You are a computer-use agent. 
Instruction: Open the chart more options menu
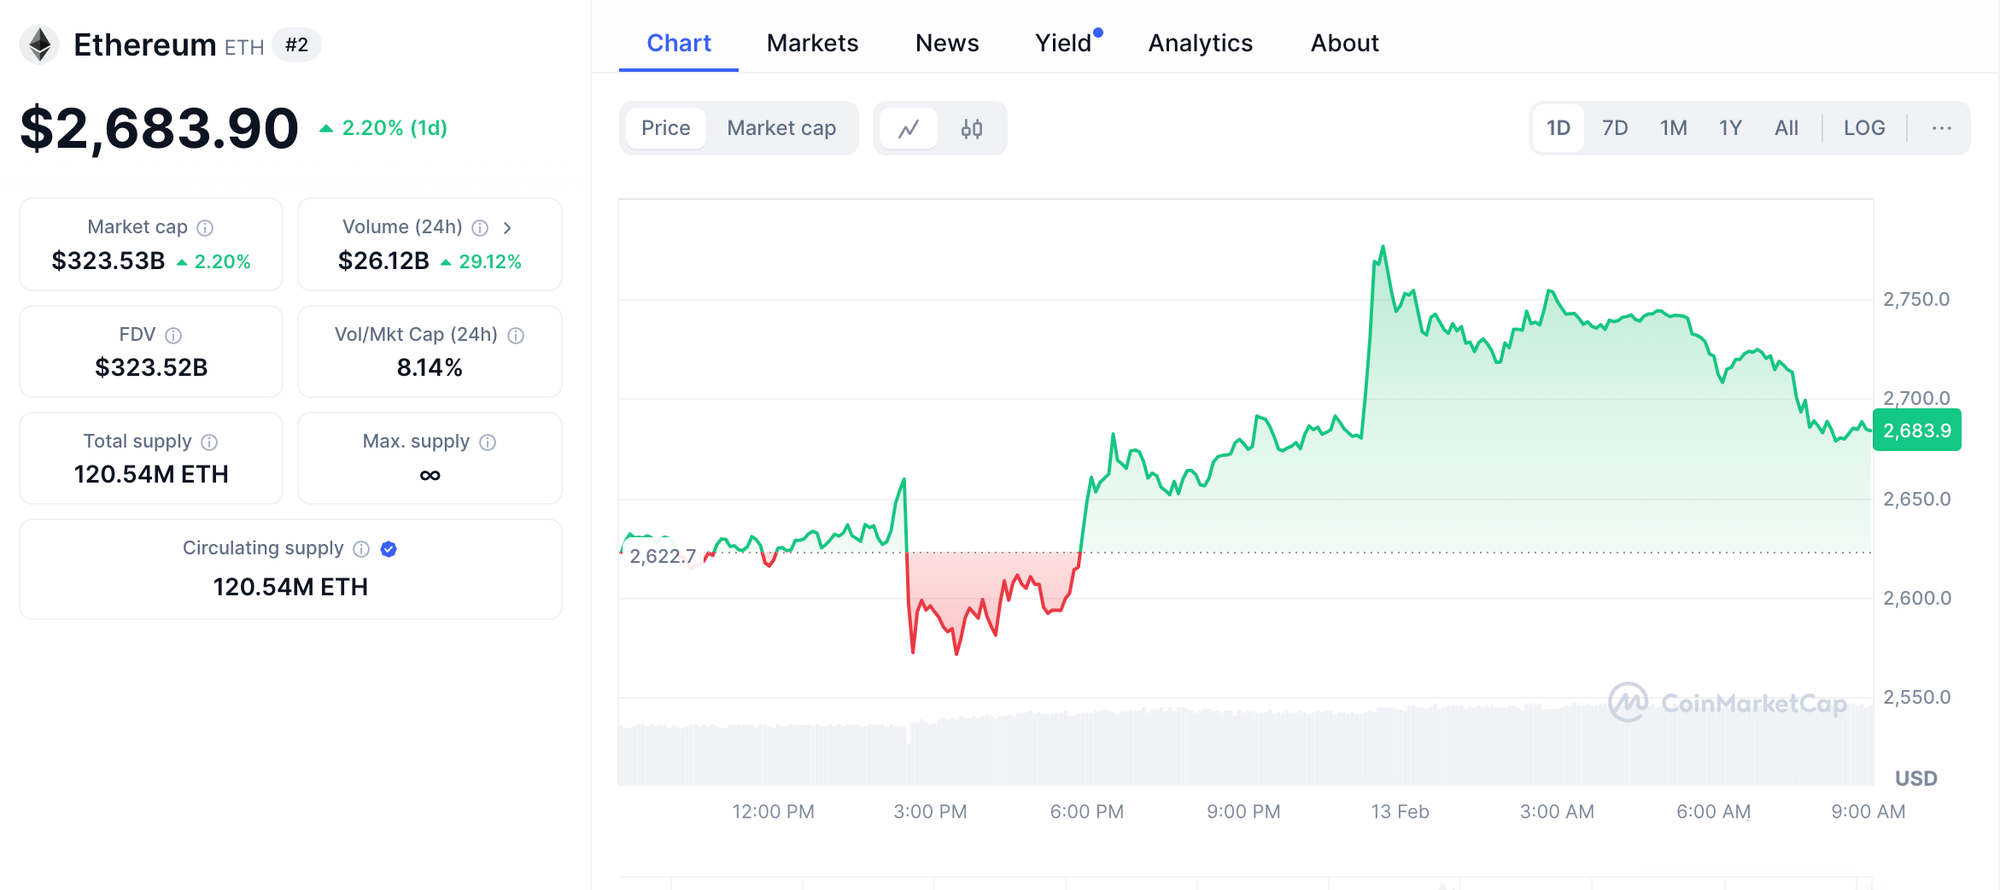(1941, 128)
